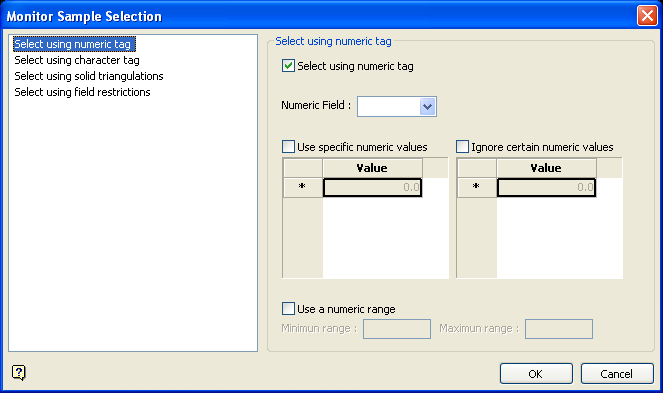Viewport: 663px width, 393px height.
Task: Uncheck Select using numeric tag
Action: point(288,66)
